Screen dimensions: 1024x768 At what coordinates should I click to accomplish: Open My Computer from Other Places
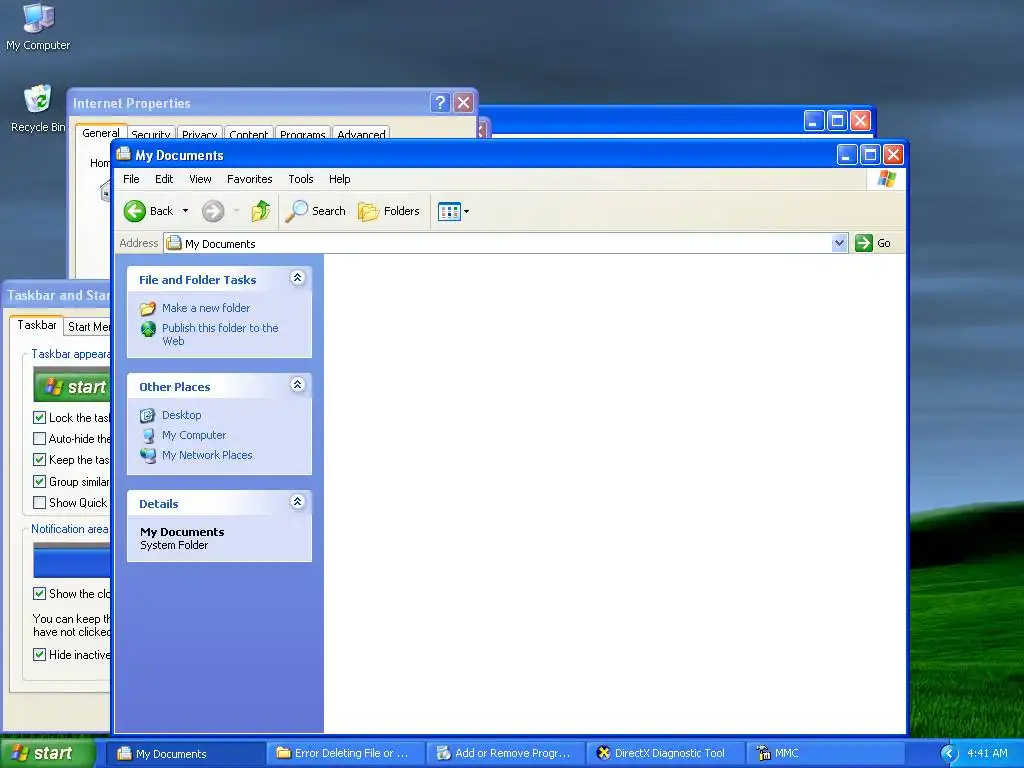click(x=194, y=435)
